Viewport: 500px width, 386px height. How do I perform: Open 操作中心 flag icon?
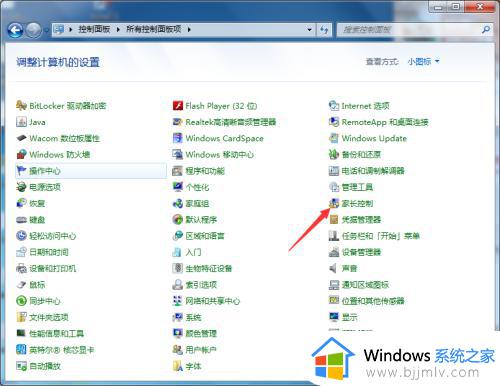[x=21, y=171]
